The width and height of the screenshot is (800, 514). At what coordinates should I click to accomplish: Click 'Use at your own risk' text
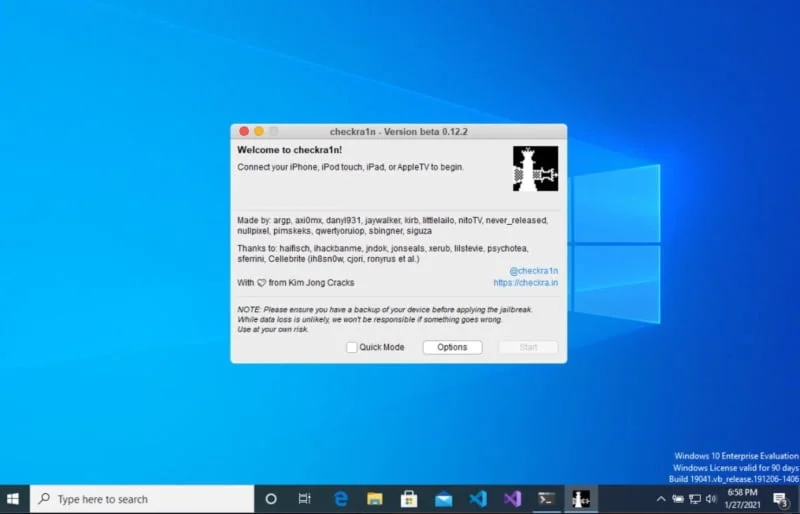coord(273,330)
